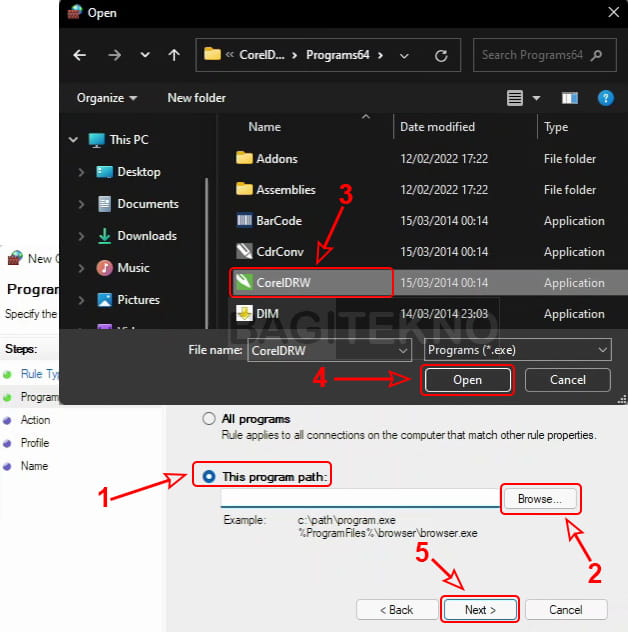Click Browse in the rule wizard

(x=540, y=499)
